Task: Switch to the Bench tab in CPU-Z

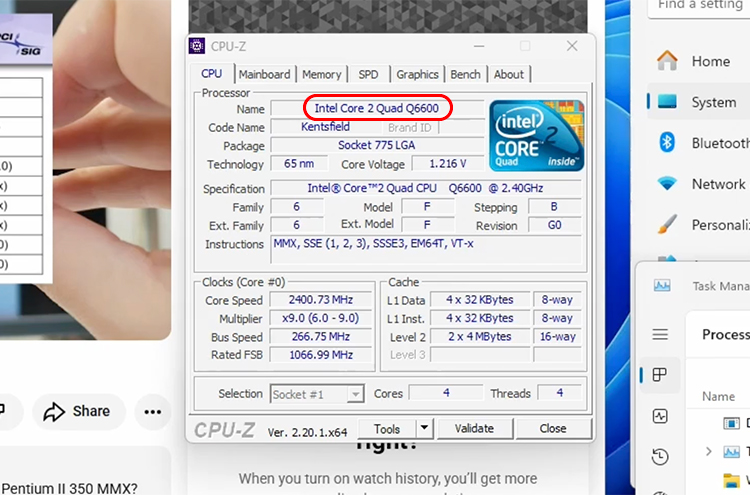Action: tap(465, 75)
